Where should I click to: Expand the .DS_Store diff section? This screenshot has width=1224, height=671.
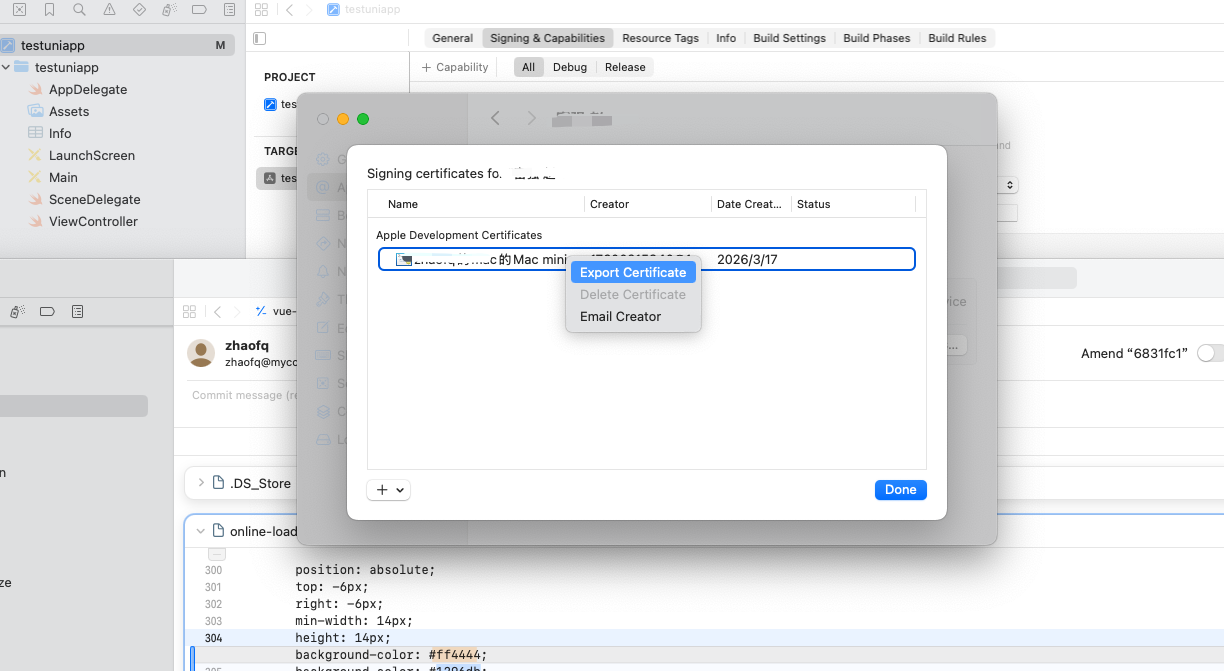click(x=201, y=483)
